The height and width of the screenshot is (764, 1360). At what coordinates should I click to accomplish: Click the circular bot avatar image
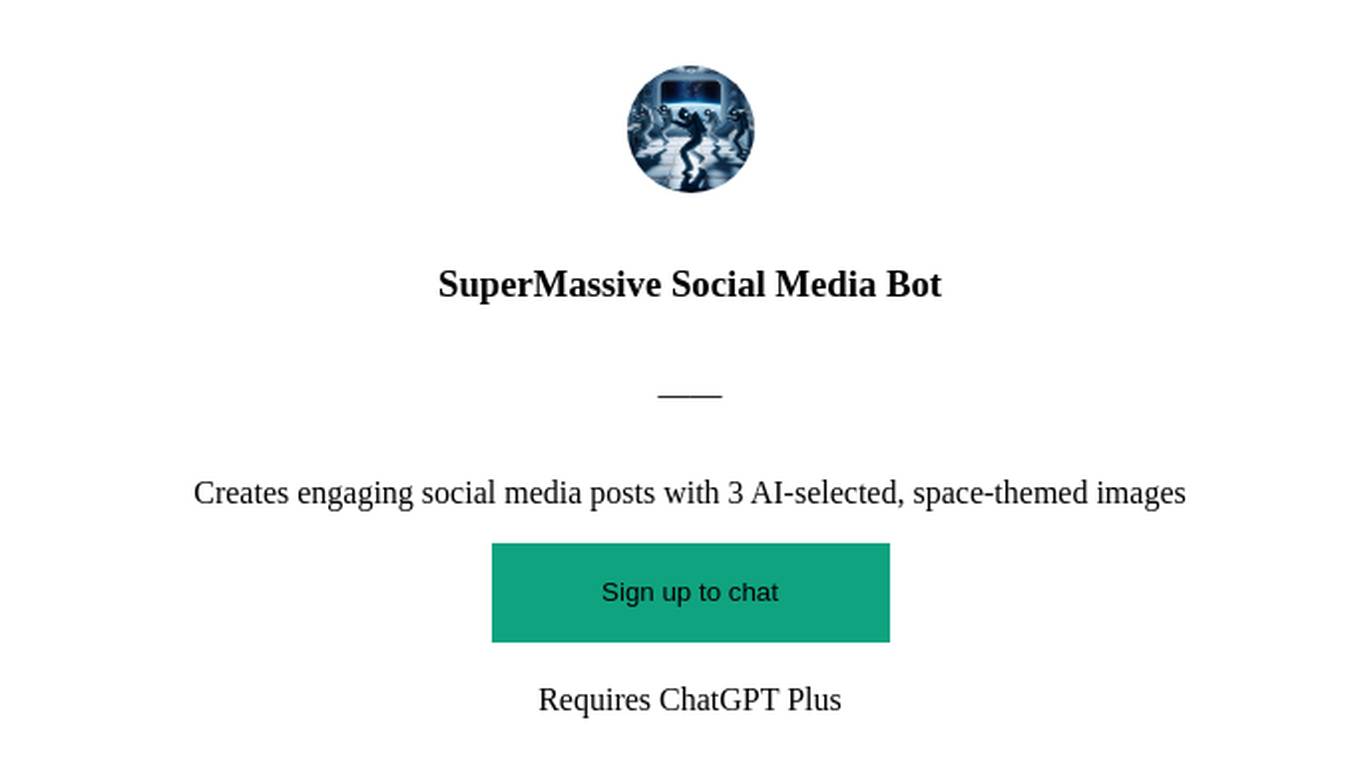click(690, 129)
